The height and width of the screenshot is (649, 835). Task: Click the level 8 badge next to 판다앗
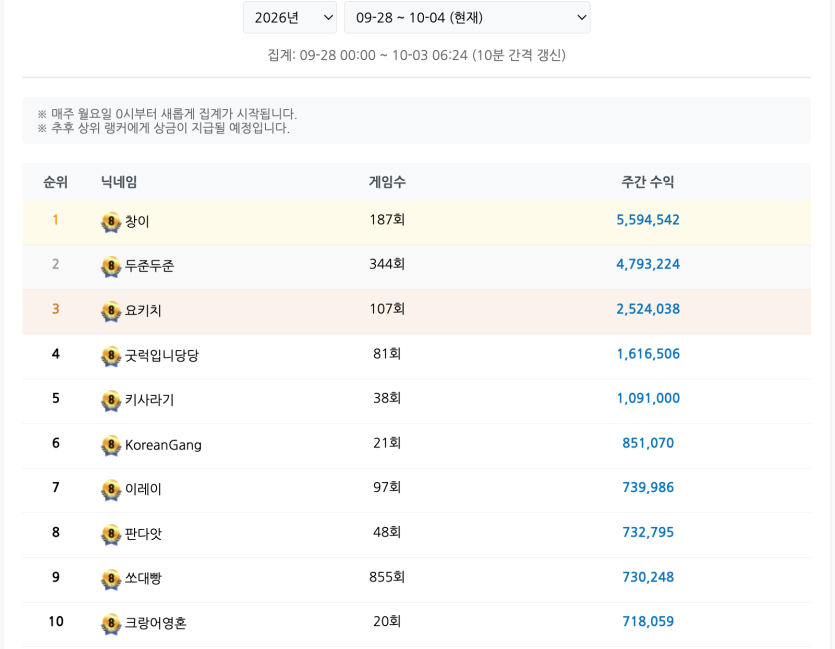(x=111, y=535)
